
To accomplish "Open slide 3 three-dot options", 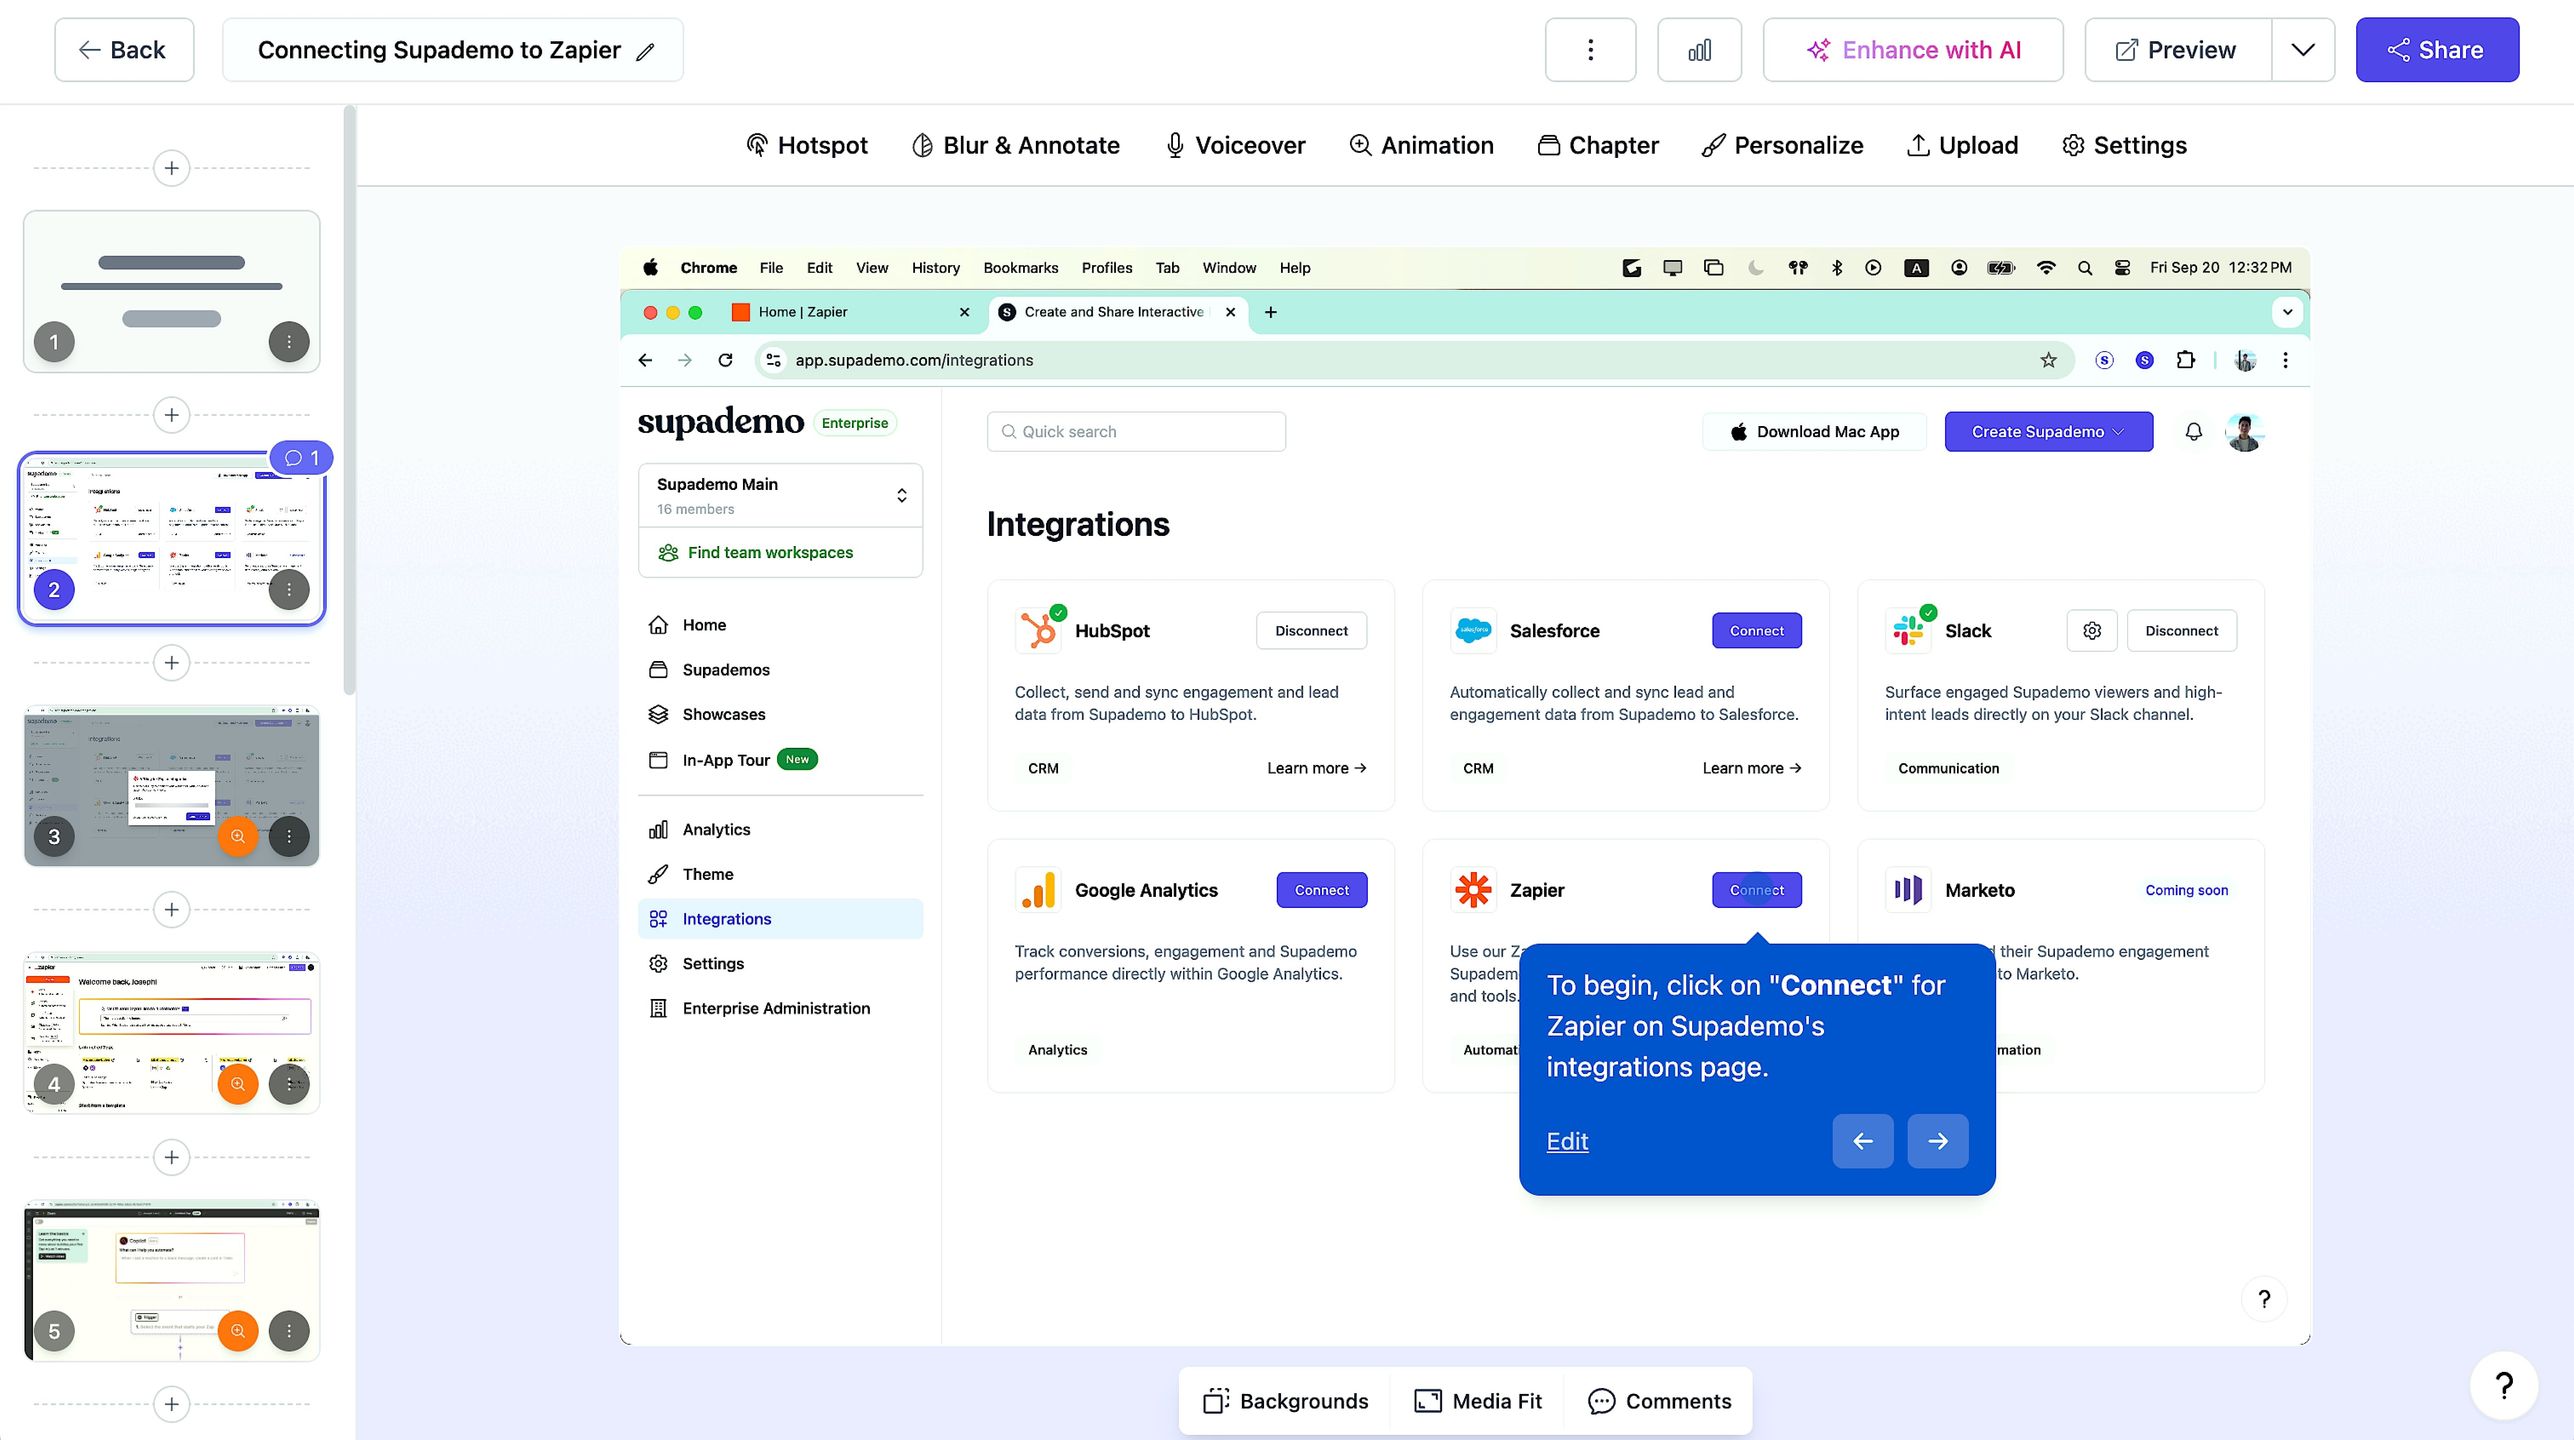I will pyautogui.click(x=289, y=836).
